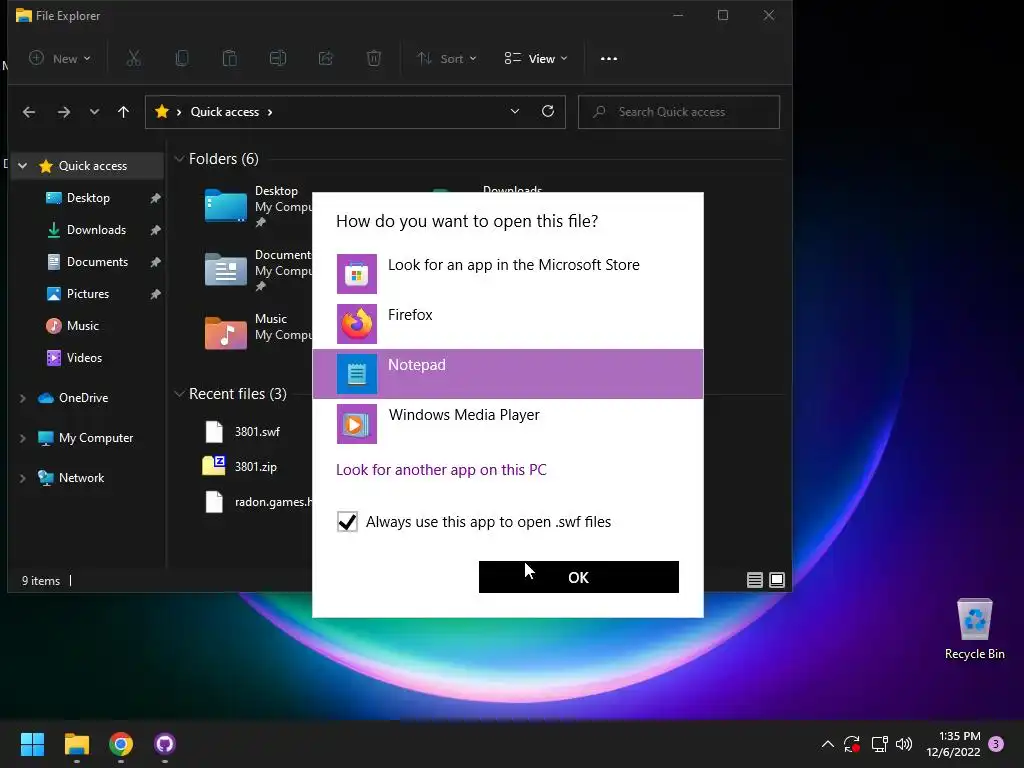Click Look for another app on this PC
The height and width of the screenshot is (768, 1024).
click(441, 470)
